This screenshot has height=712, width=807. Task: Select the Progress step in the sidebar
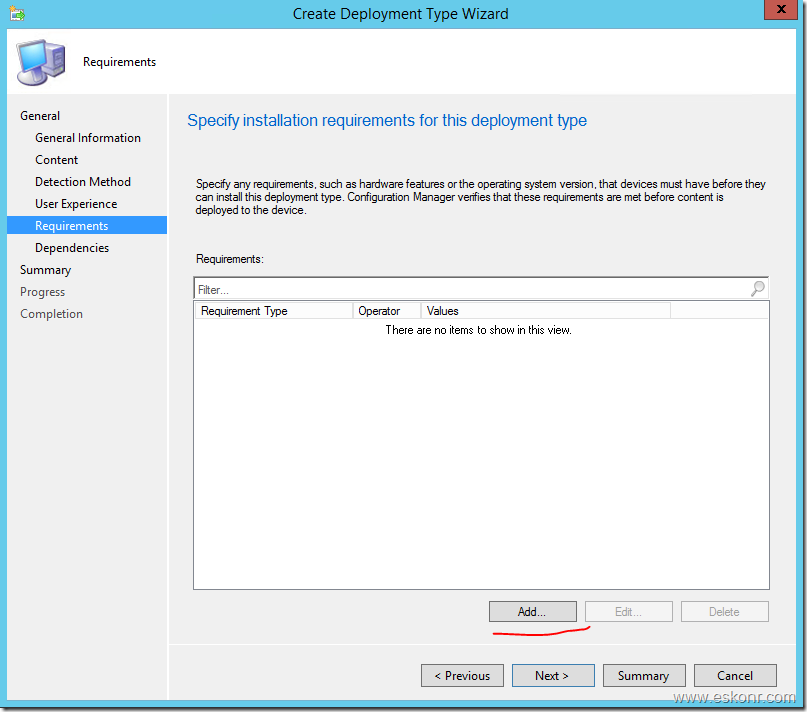click(42, 291)
